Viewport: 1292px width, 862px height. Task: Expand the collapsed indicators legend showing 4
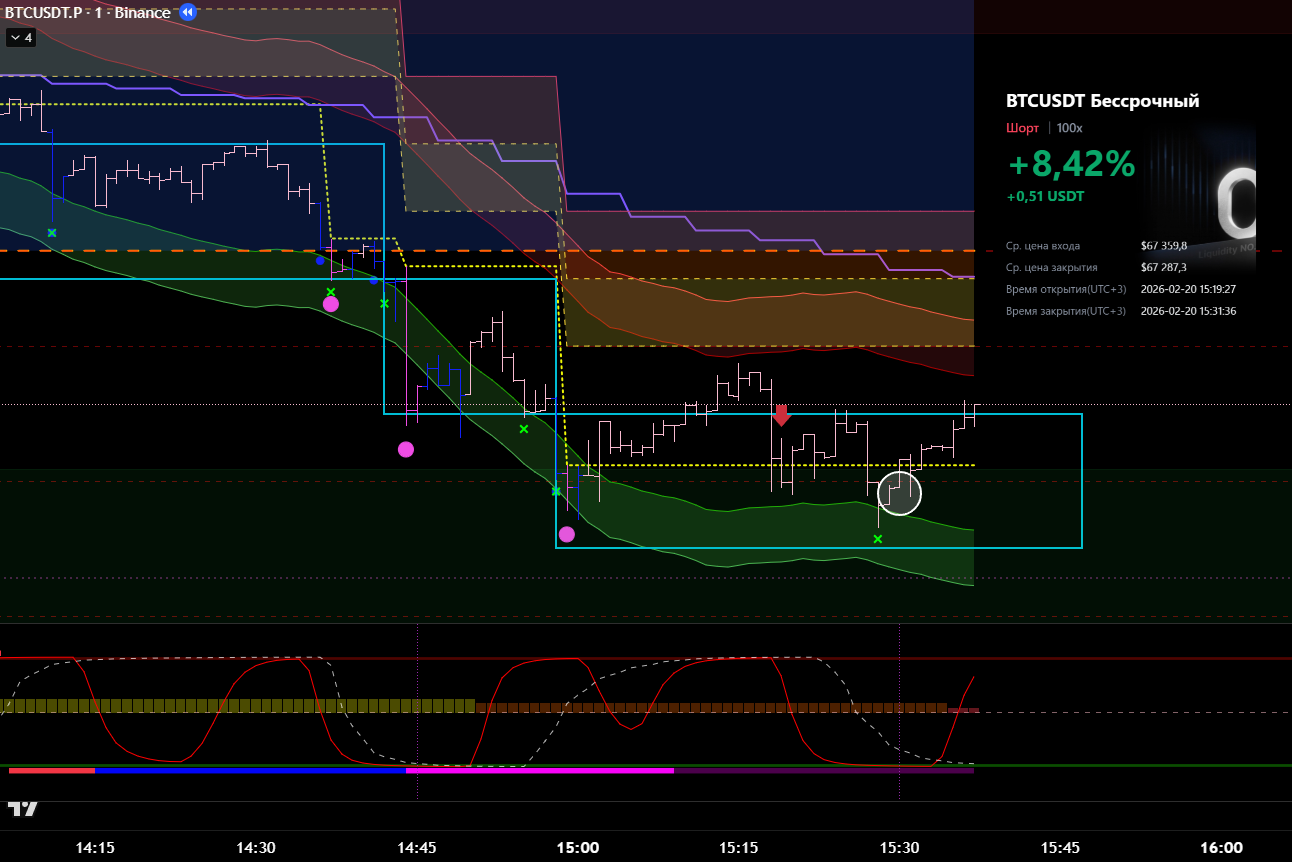pyautogui.click(x=21, y=38)
